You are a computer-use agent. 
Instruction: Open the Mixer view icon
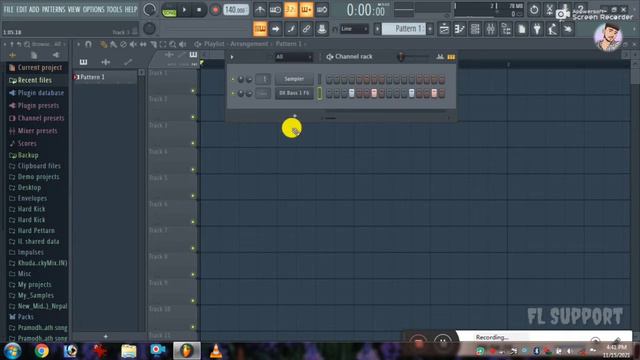point(491,29)
